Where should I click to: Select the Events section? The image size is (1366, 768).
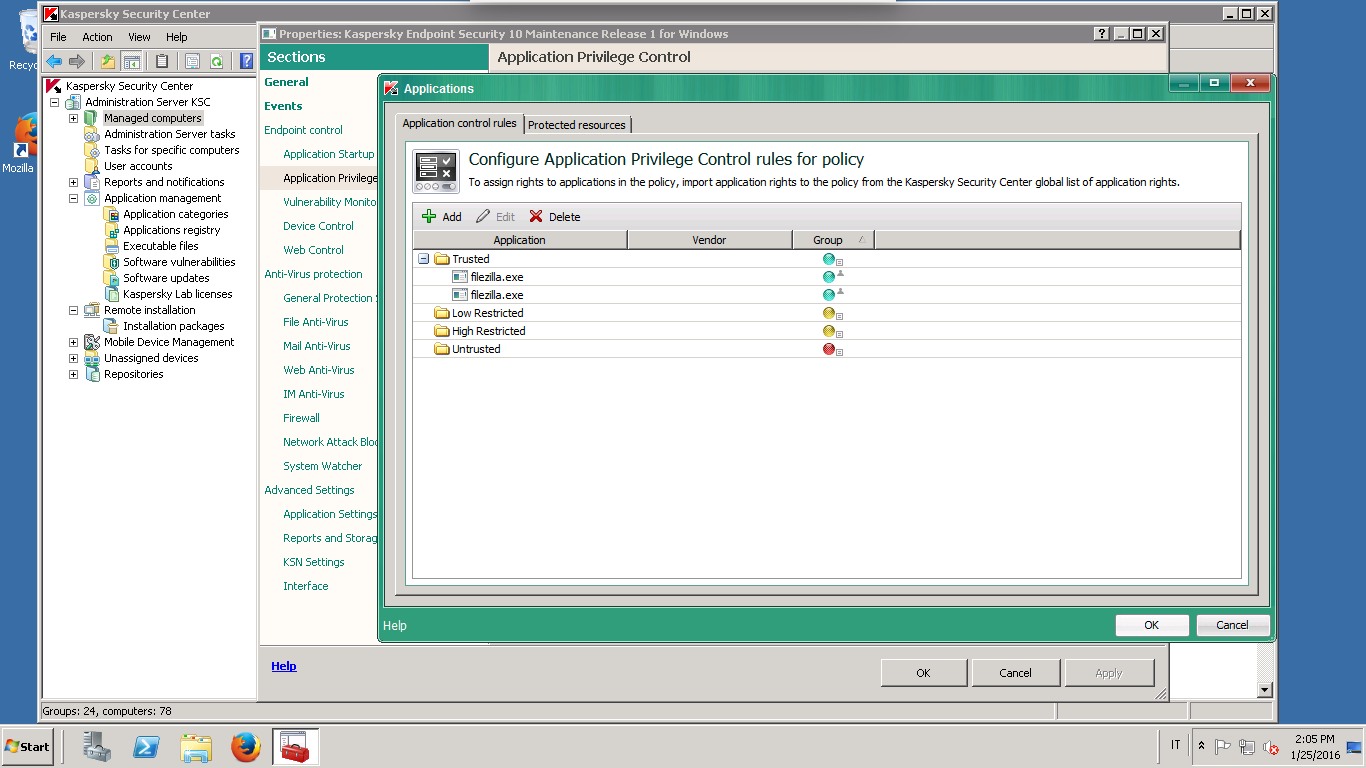(x=283, y=106)
